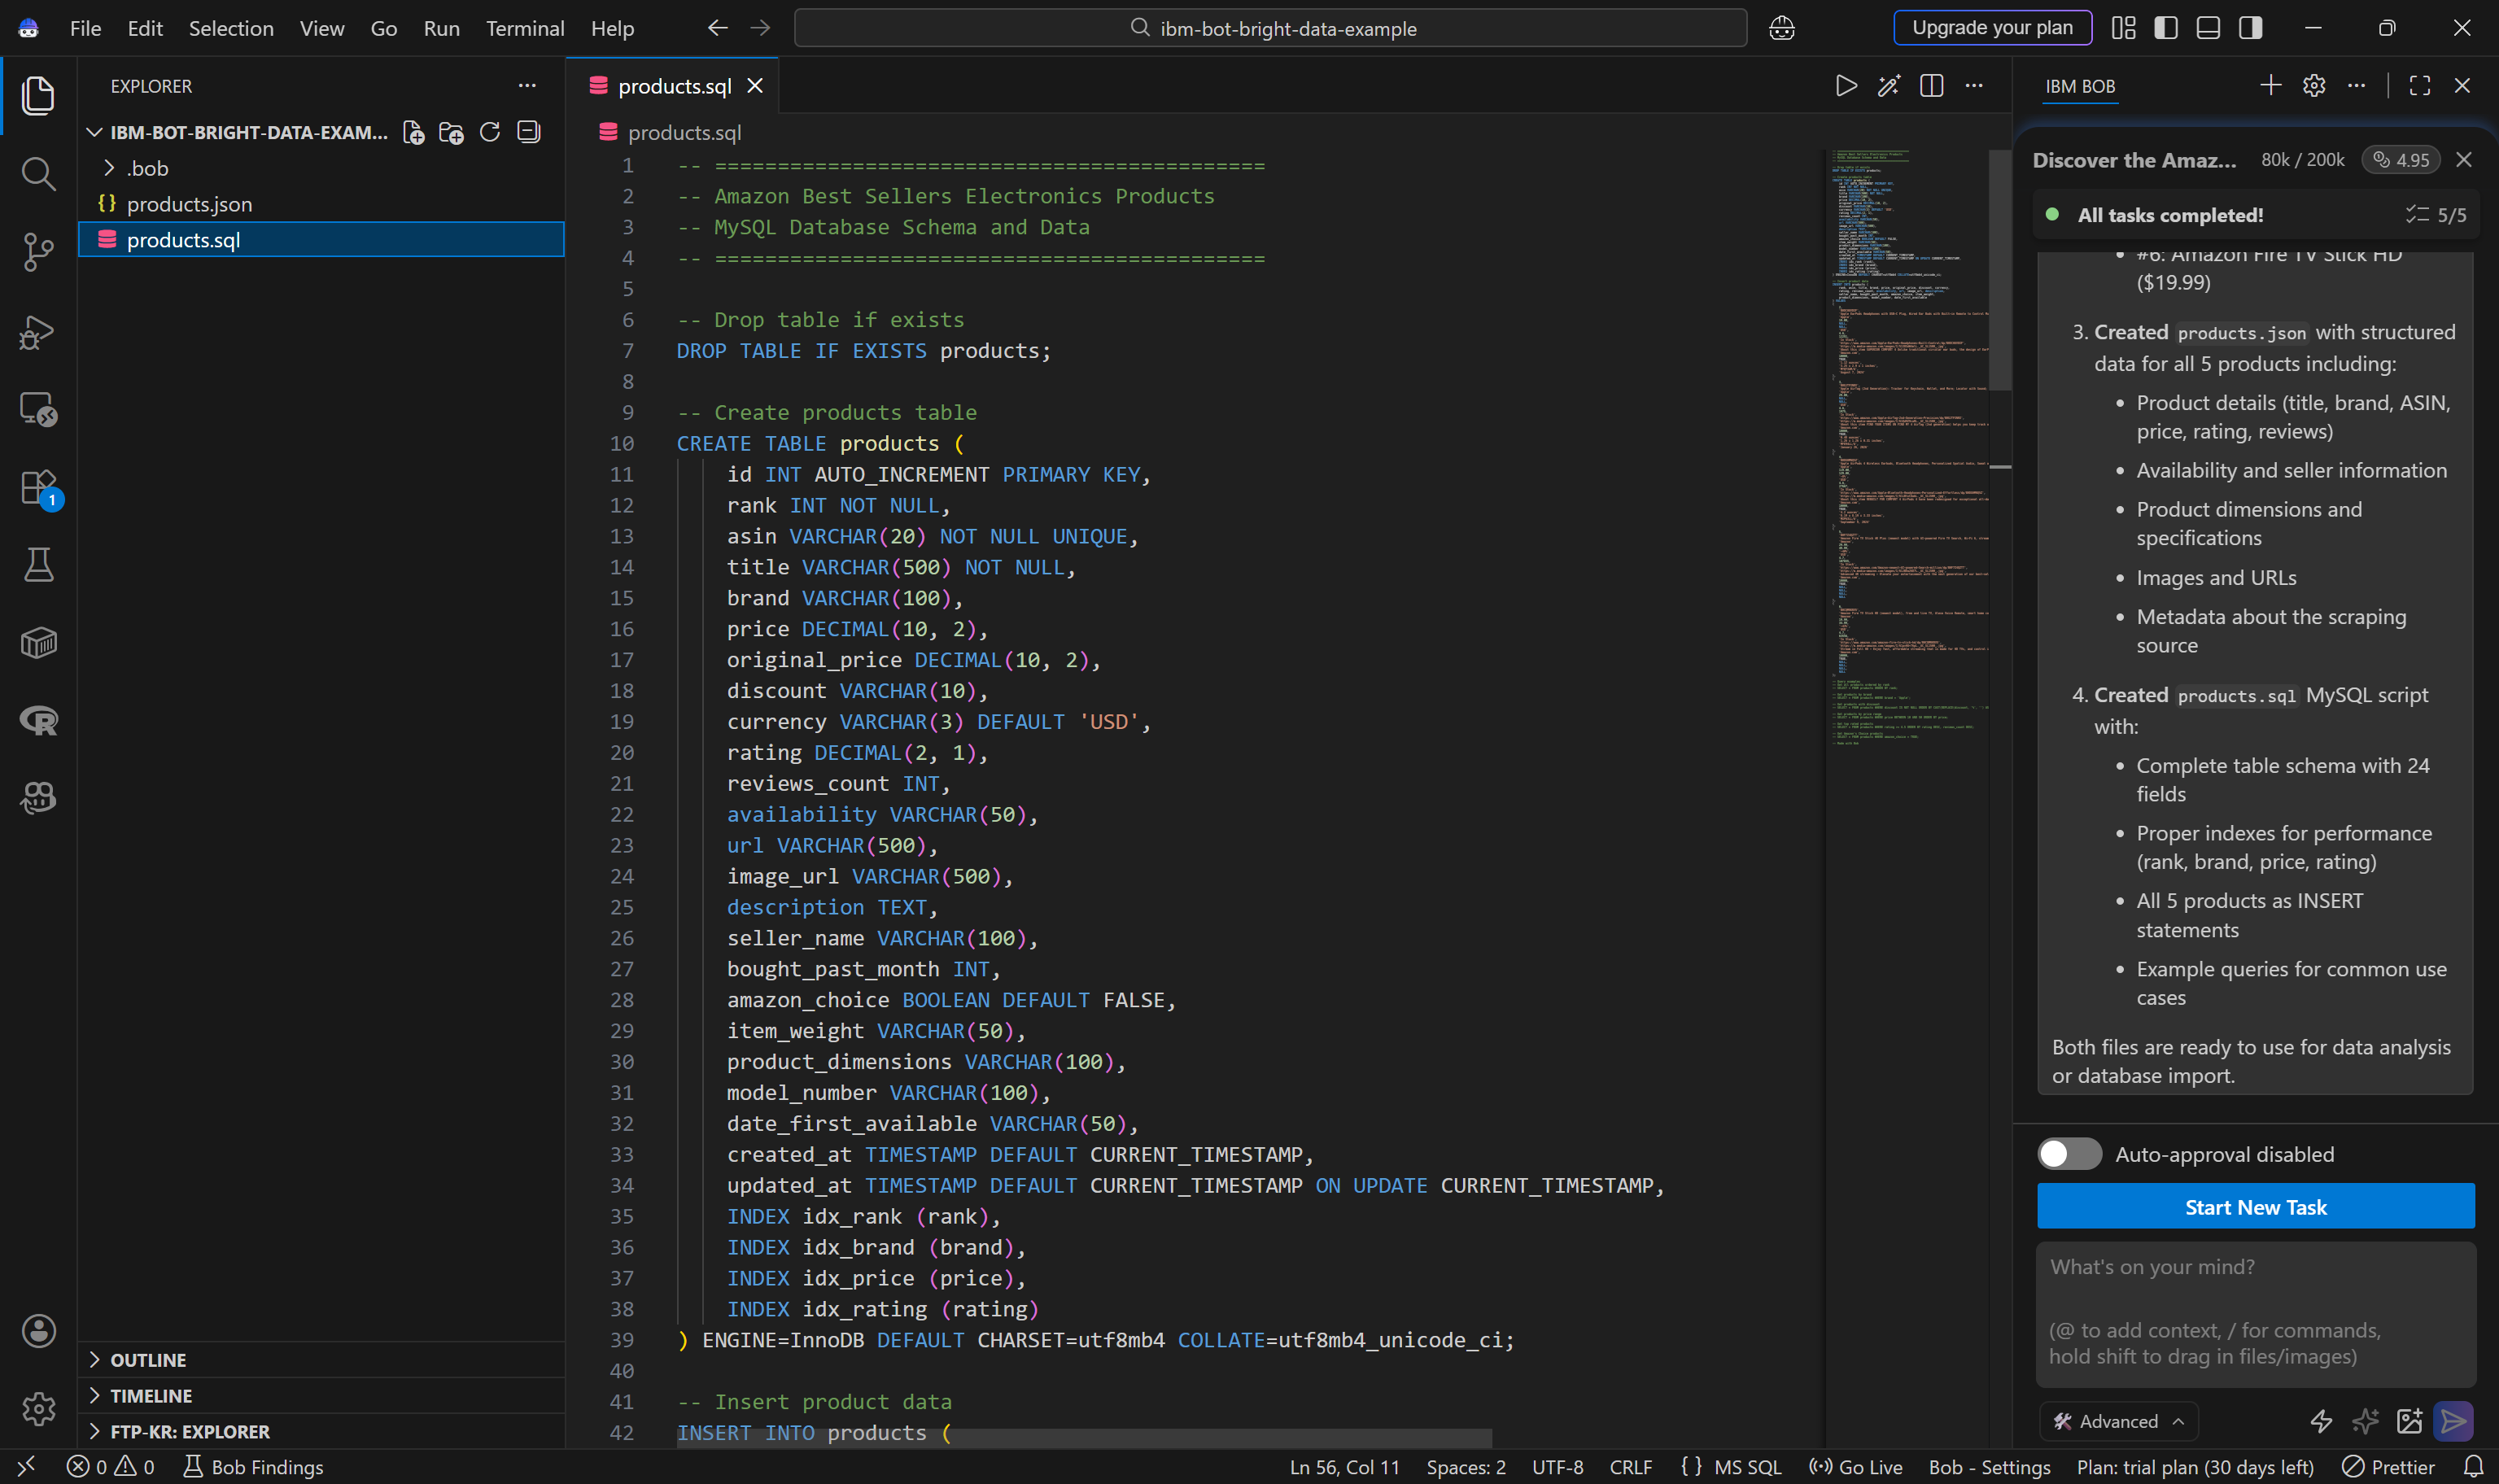
Task: Open Bob - Settings in status bar
Action: pyautogui.click(x=1989, y=1467)
